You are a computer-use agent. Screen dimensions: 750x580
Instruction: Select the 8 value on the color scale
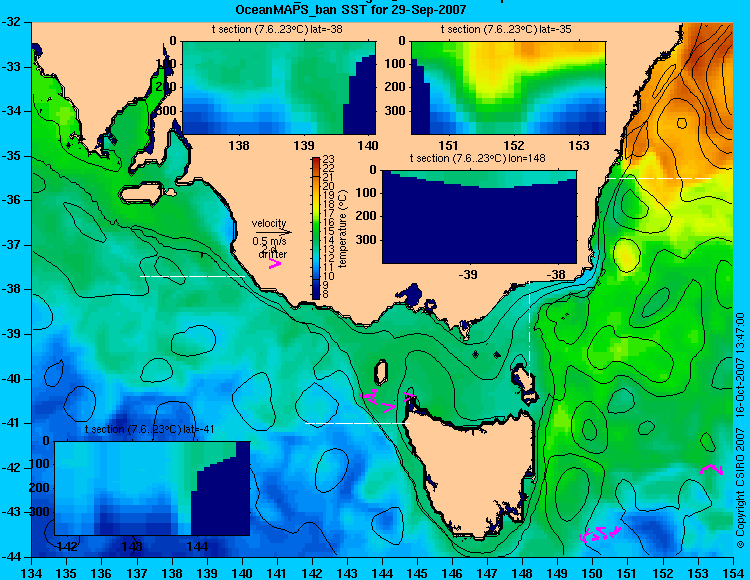pyautogui.click(x=326, y=295)
